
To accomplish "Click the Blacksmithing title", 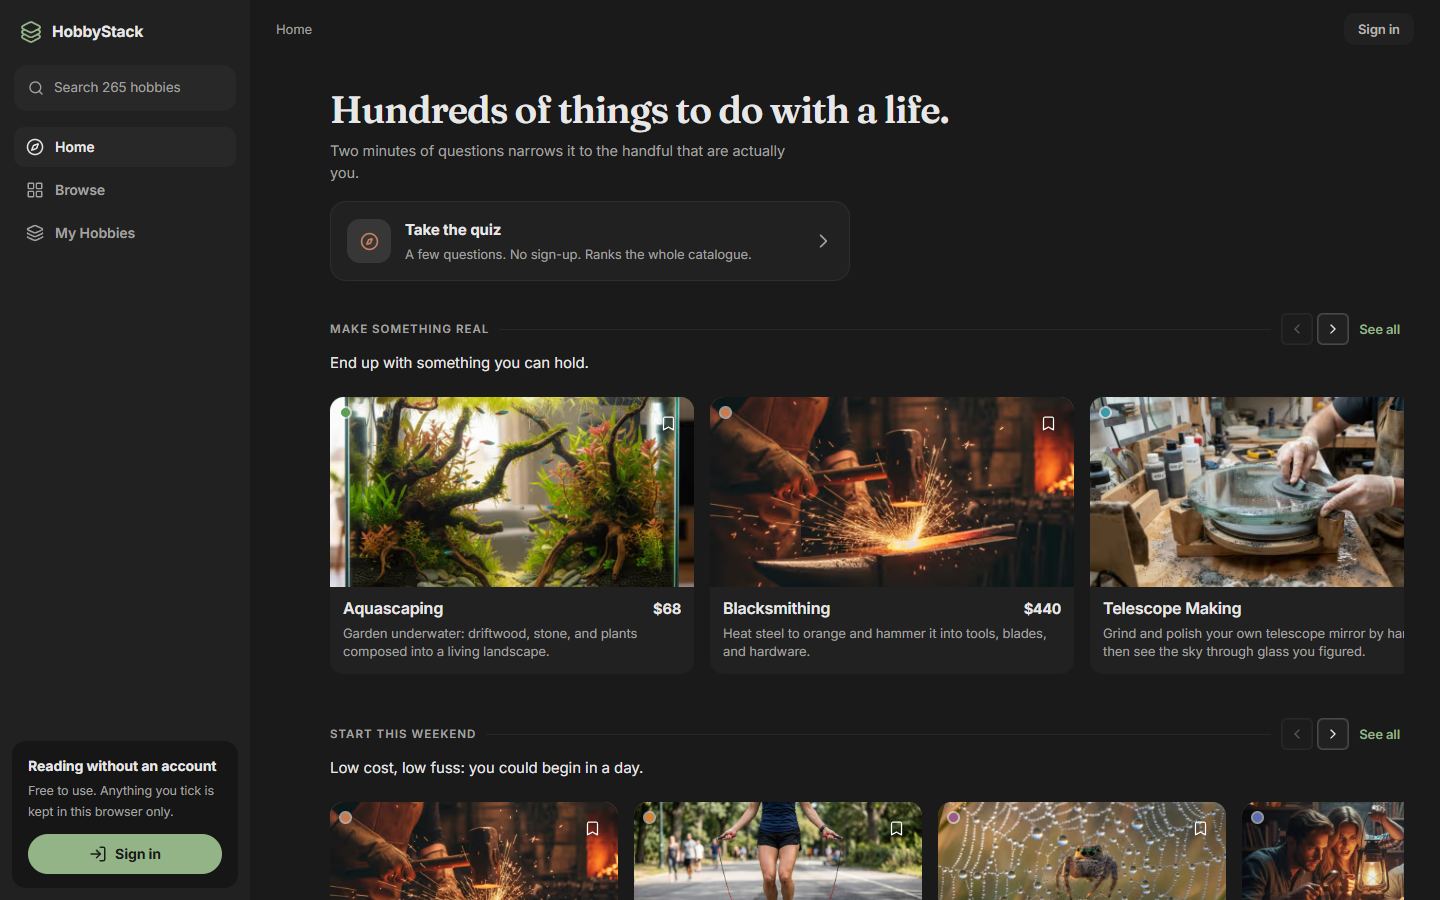I will tap(776, 609).
